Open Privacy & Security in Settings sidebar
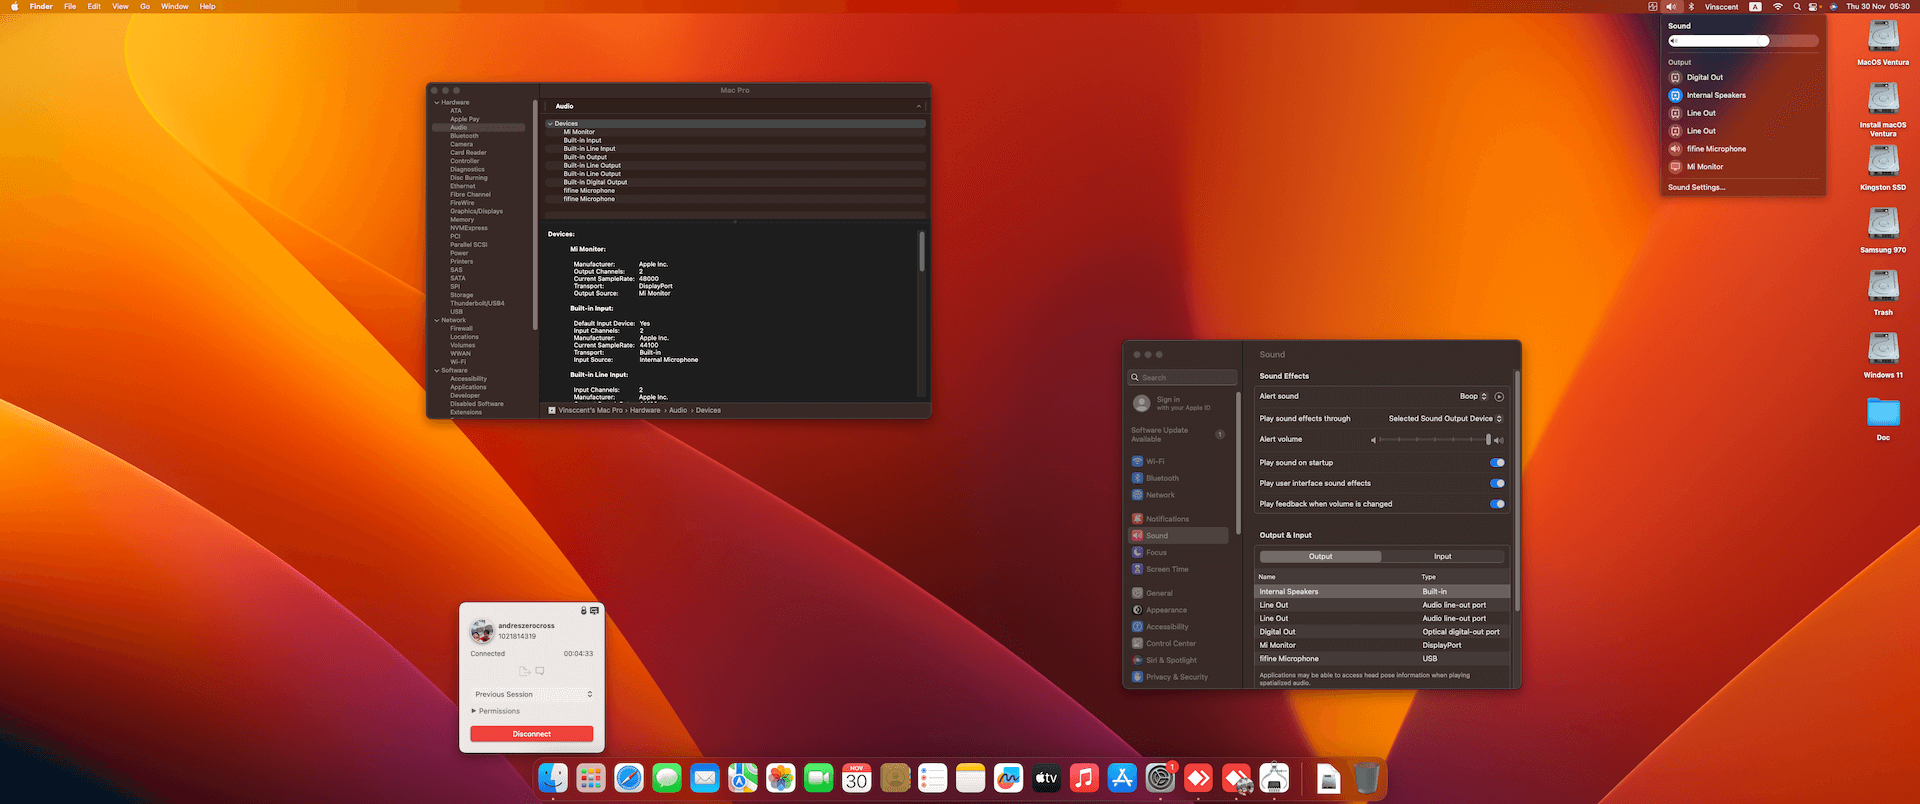 [1180, 677]
